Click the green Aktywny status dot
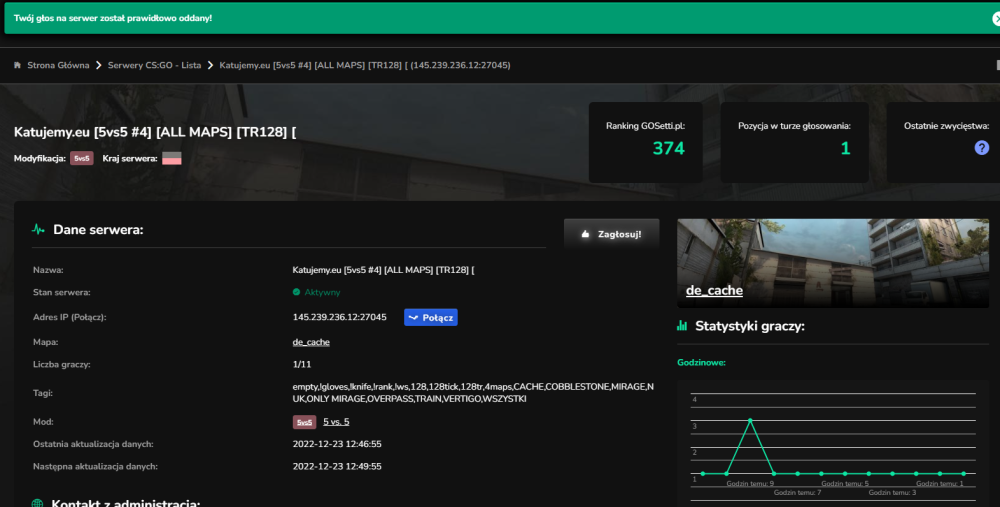1000x507 pixels. pos(296,292)
